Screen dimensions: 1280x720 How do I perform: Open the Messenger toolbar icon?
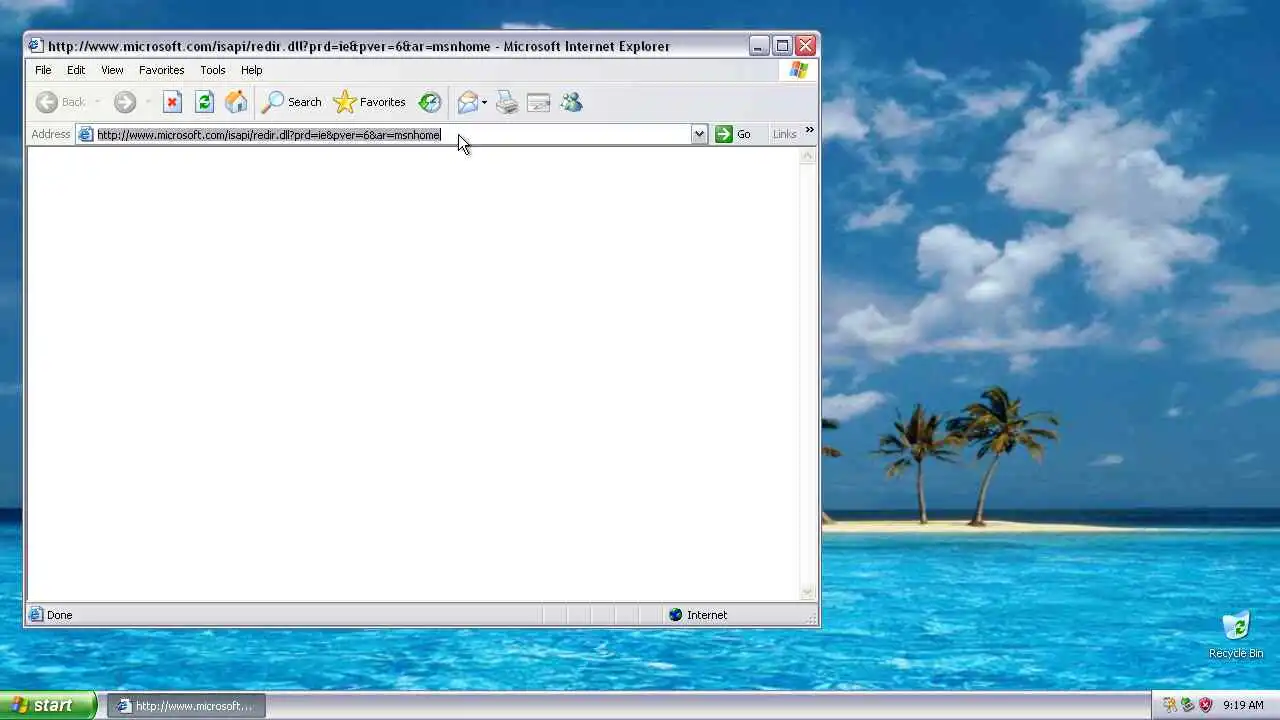pyautogui.click(x=571, y=102)
